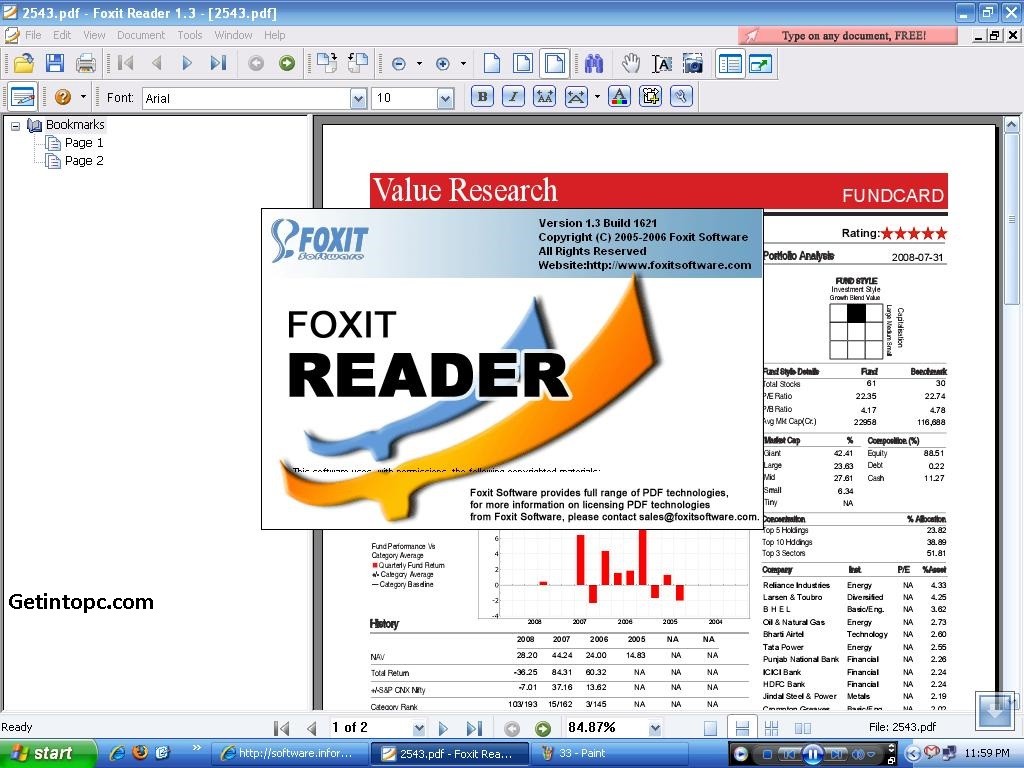
Task: Click the insert object icon beside text color
Action: coord(650,97)
